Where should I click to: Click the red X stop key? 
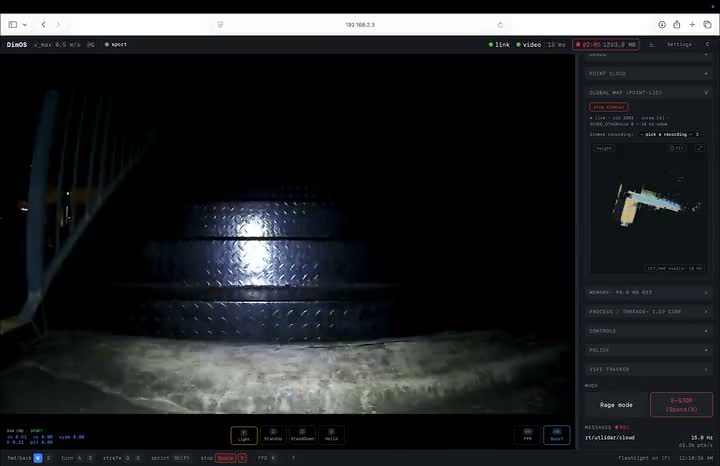242,458
